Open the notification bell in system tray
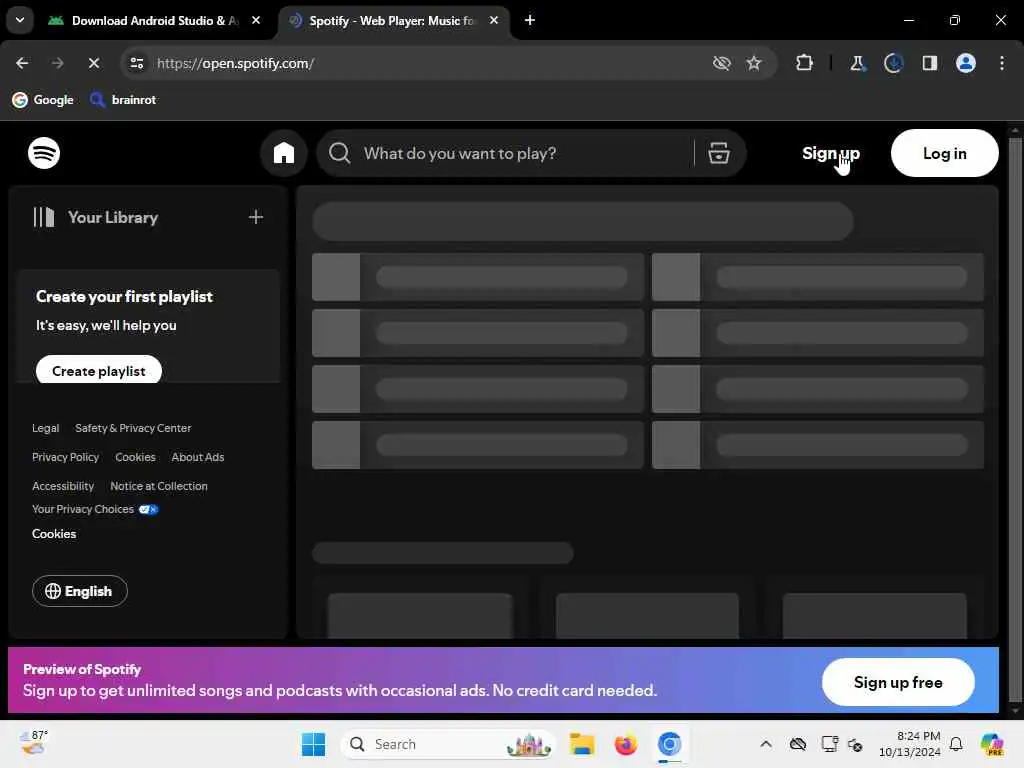 pyautogui.click(x=955, y=744)
